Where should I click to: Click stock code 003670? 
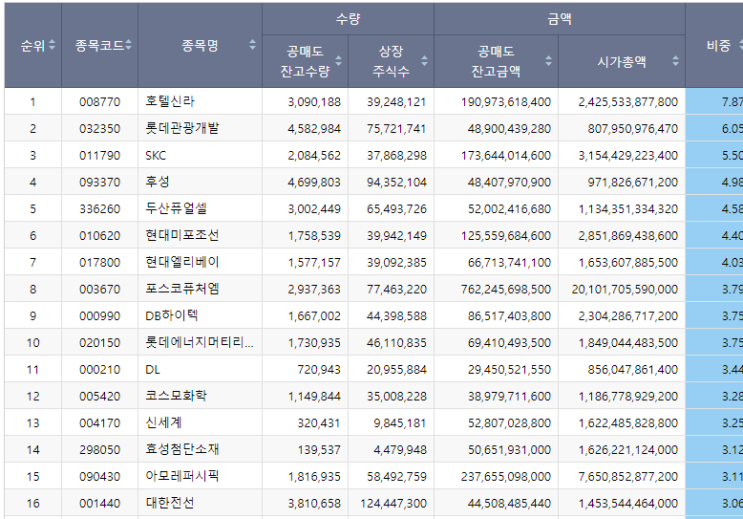pos(100,289)
